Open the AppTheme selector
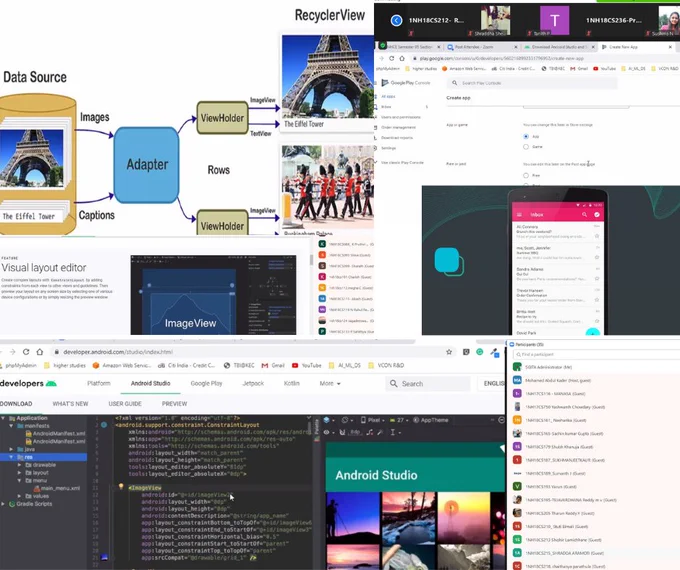This screenshot has width=680, height=570. pos(431,420)
